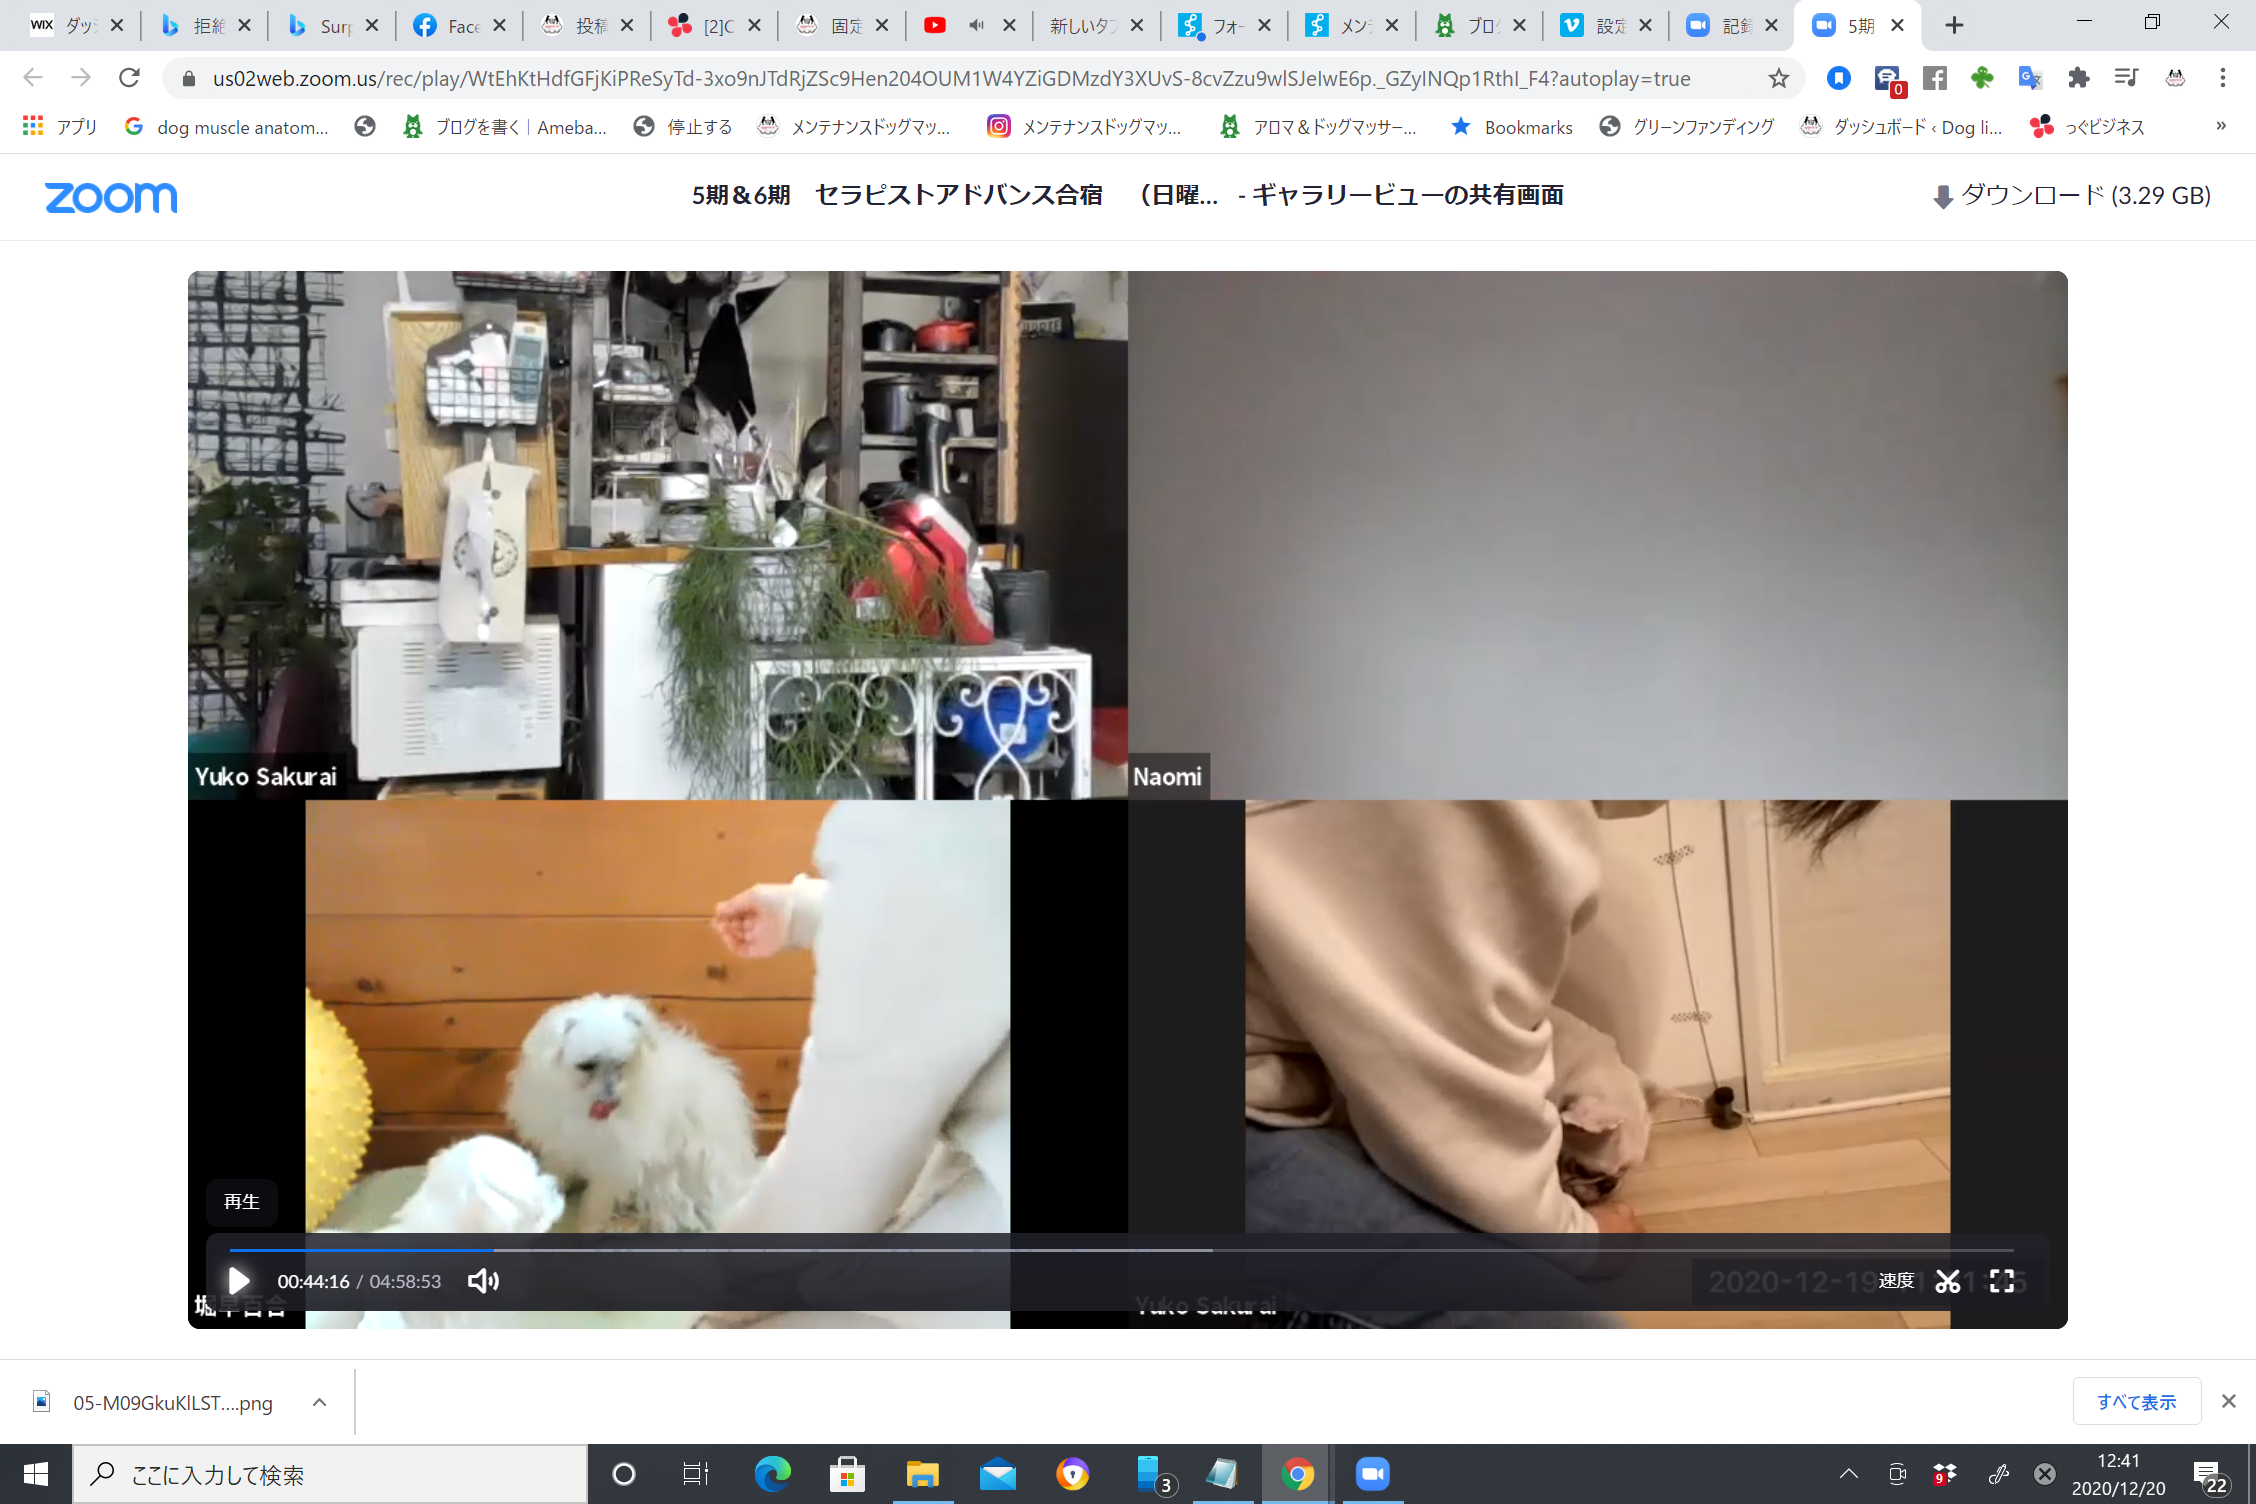
Task: Open the Instagram メンテナンスドッグ bookmark
Action: [1084, 127]
